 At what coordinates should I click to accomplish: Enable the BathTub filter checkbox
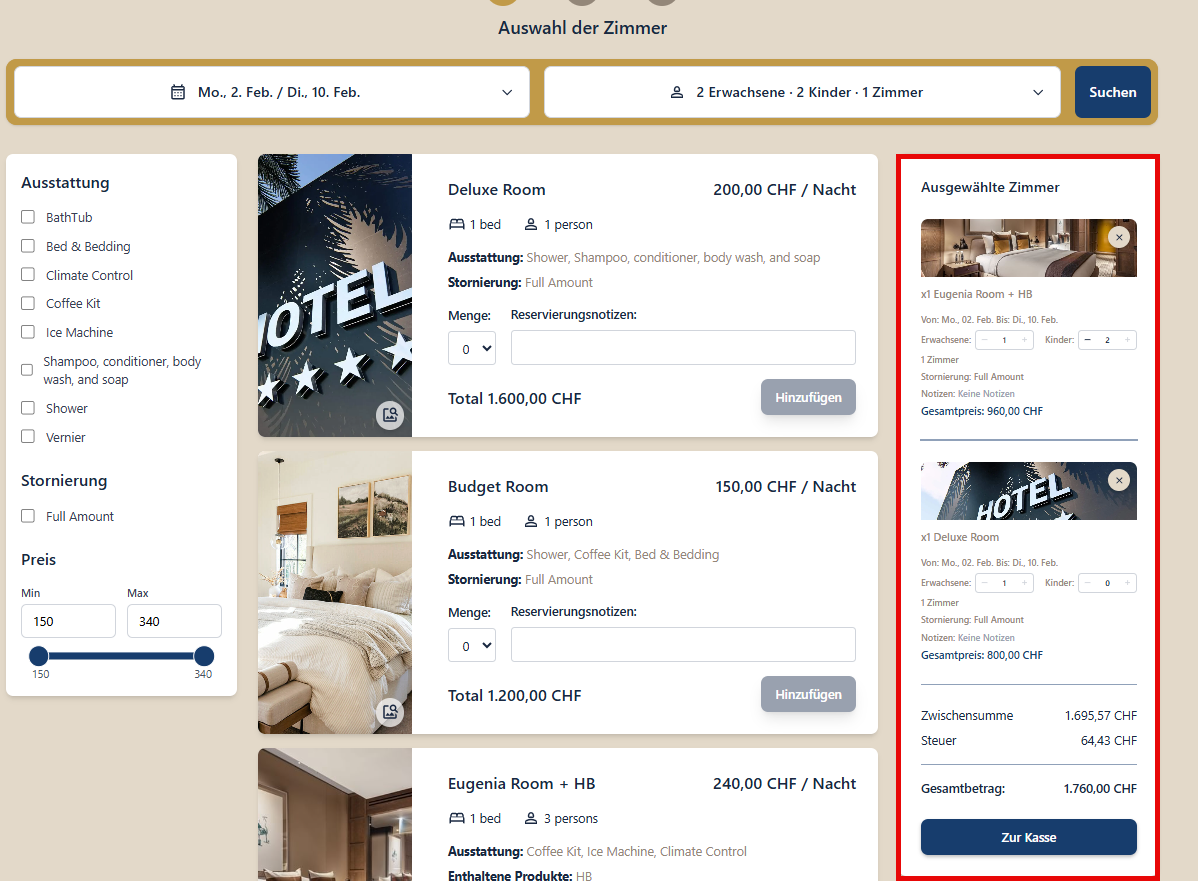pos(28,217)
